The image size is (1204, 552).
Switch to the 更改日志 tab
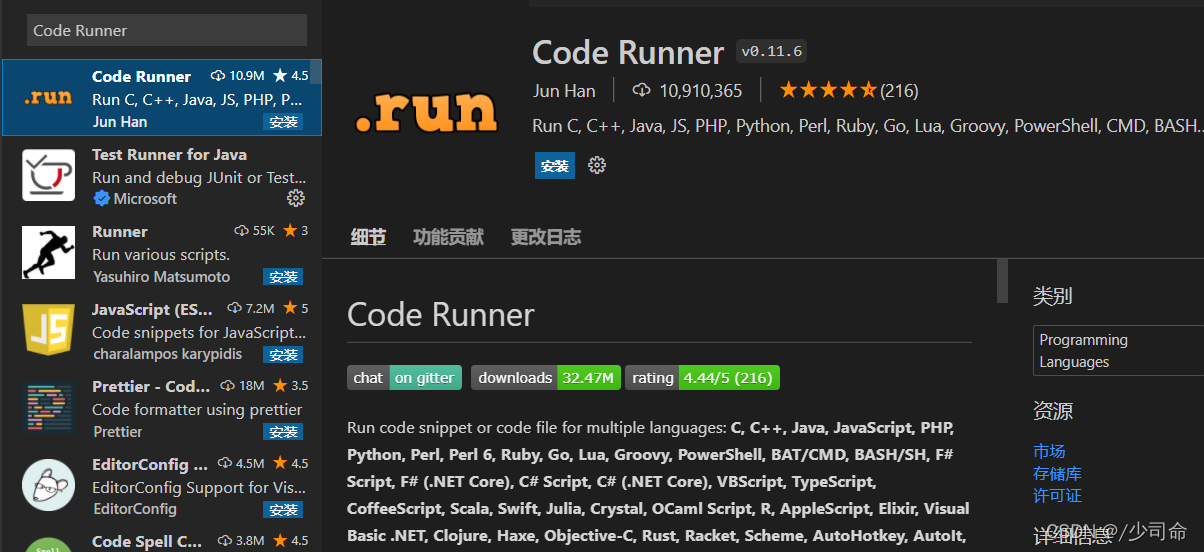(546, 237)
